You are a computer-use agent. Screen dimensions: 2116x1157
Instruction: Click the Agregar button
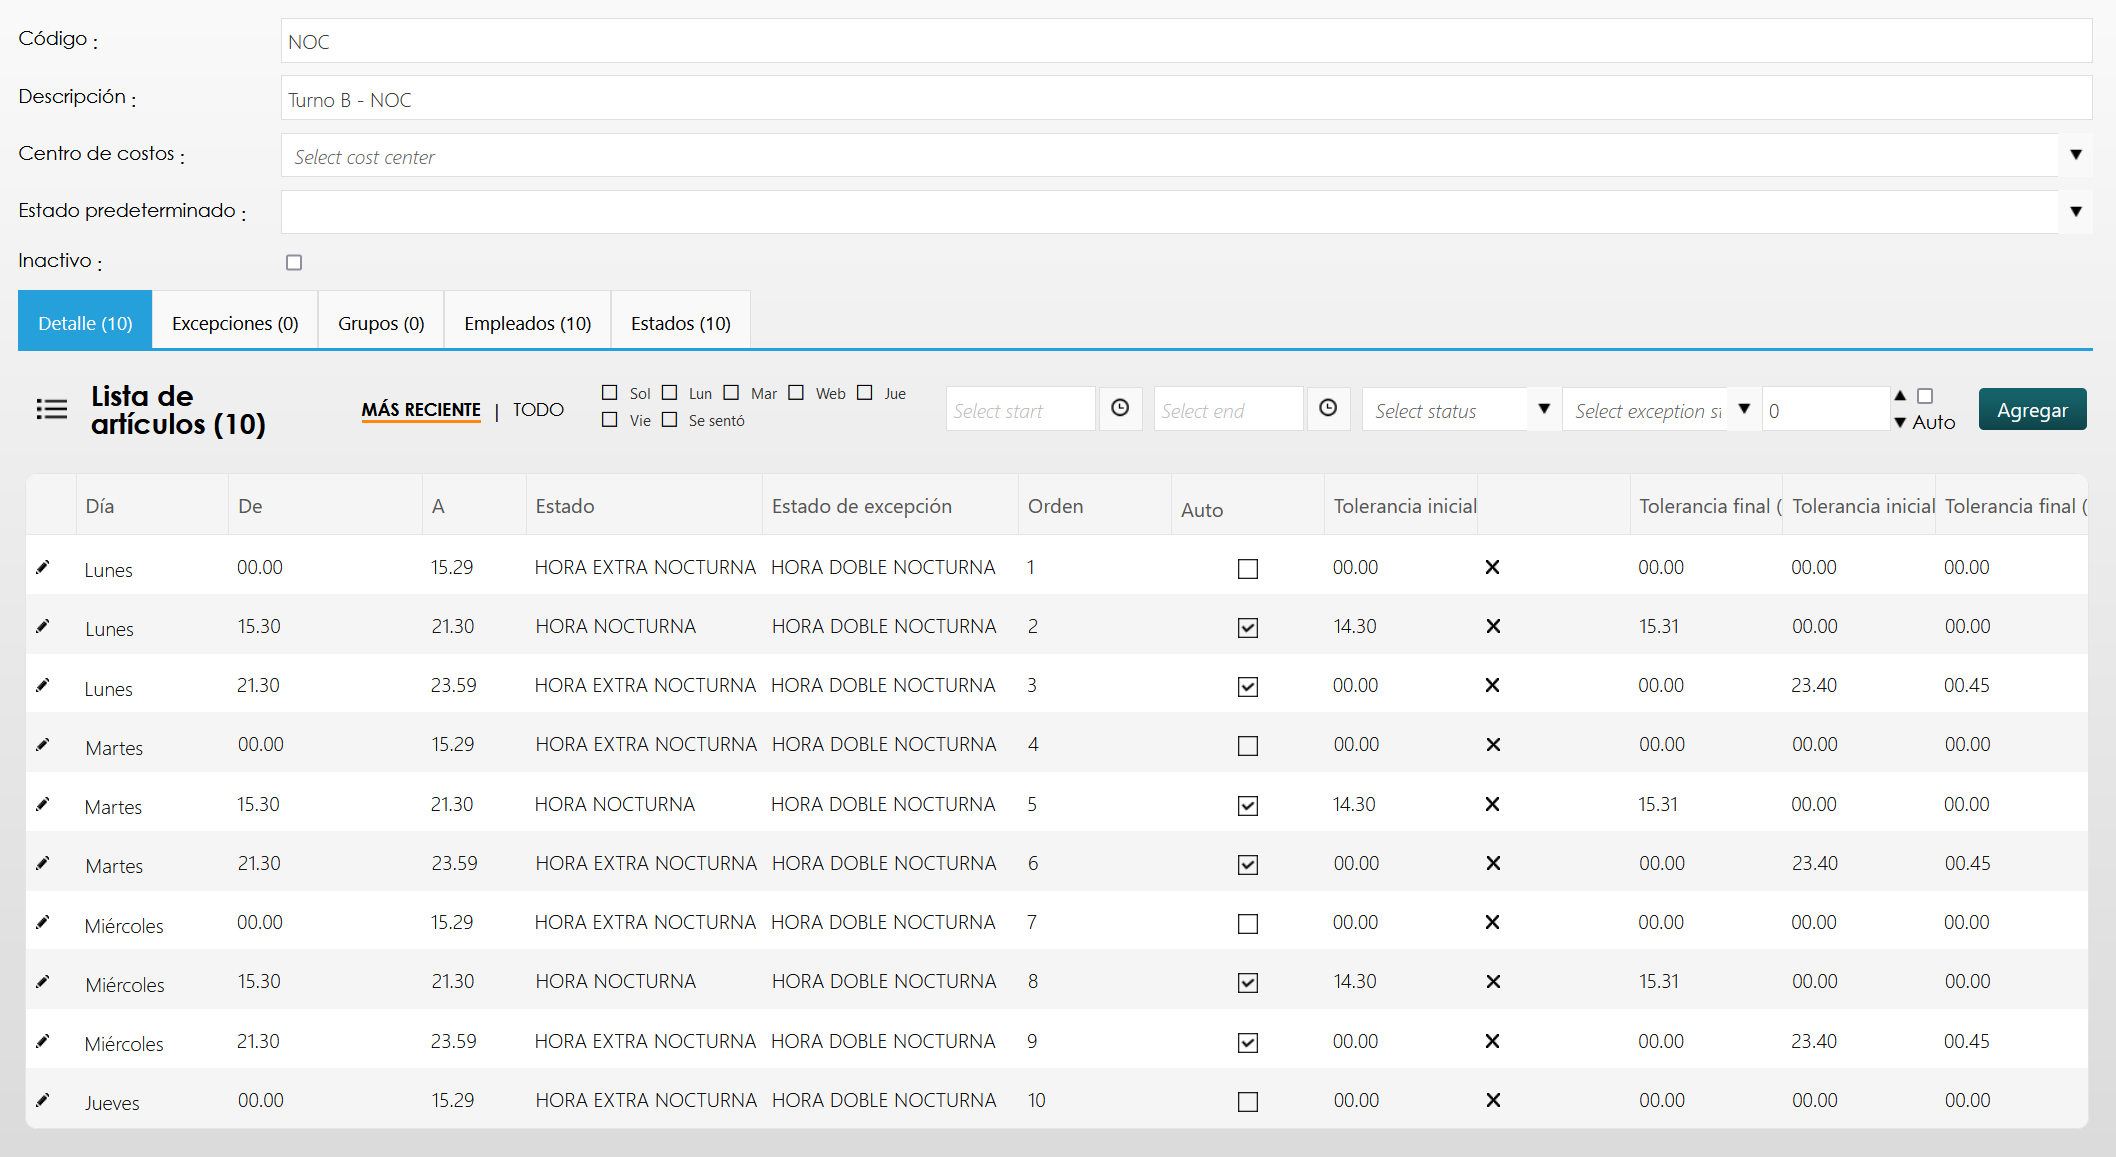click(x=2032, y=409)
